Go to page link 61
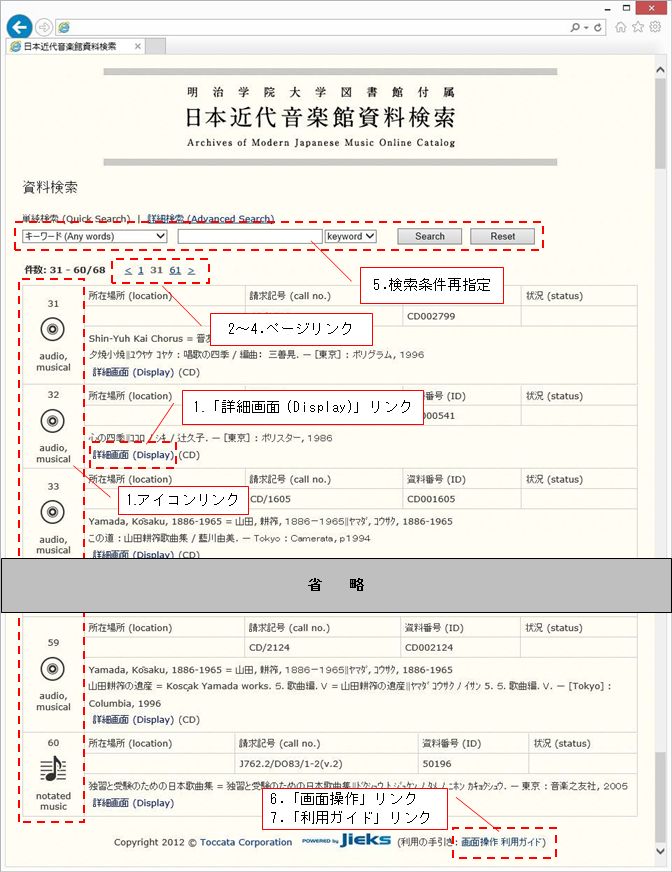The image size is (672, 872). 175,270
